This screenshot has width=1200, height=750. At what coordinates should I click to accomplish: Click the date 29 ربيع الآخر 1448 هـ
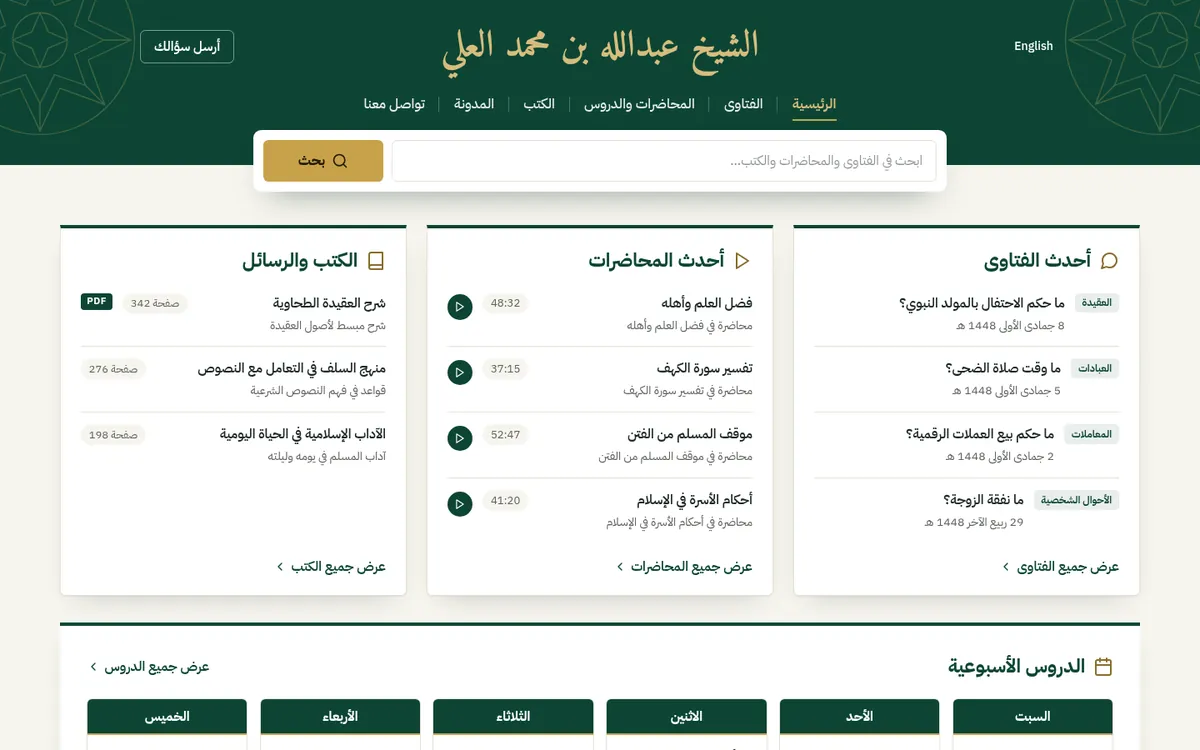coord(974,523)
